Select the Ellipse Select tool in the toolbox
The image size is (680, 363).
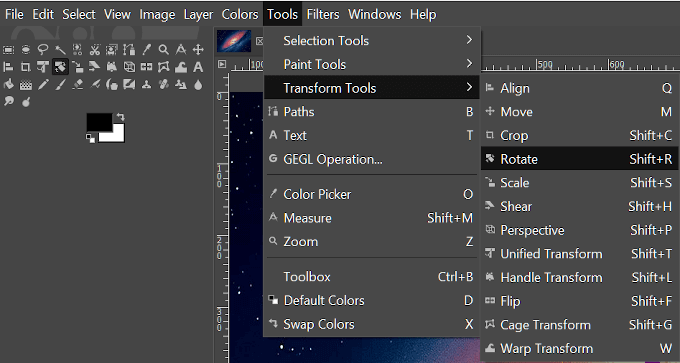26,49
